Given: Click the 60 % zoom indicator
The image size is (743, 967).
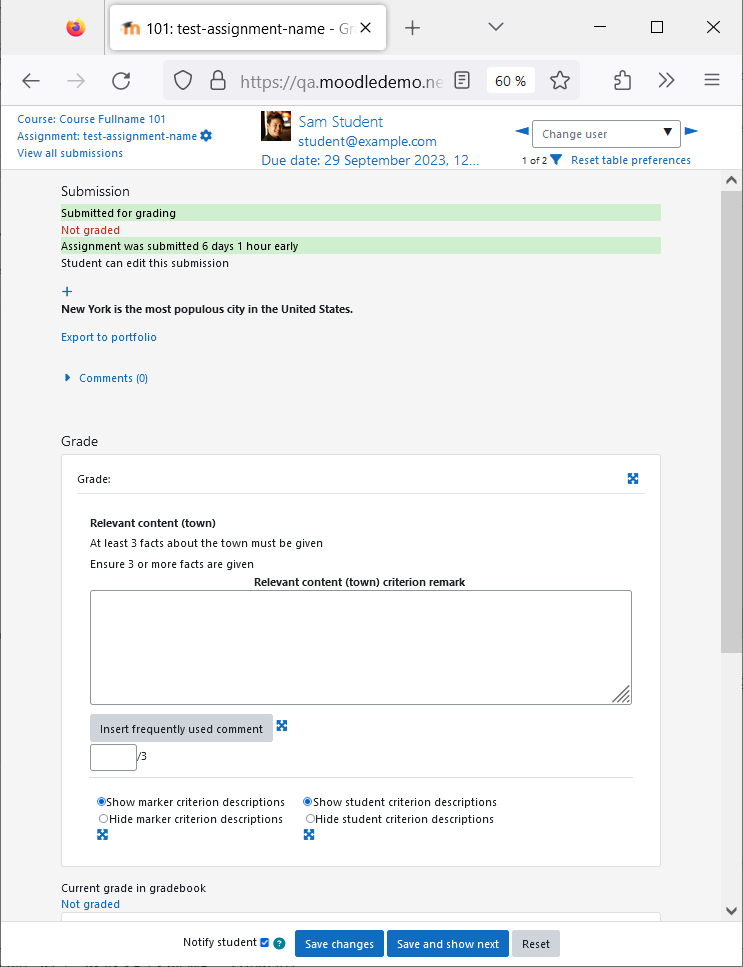Looking at the screenshot, I should pyautogui.click(x=511, y=81).
